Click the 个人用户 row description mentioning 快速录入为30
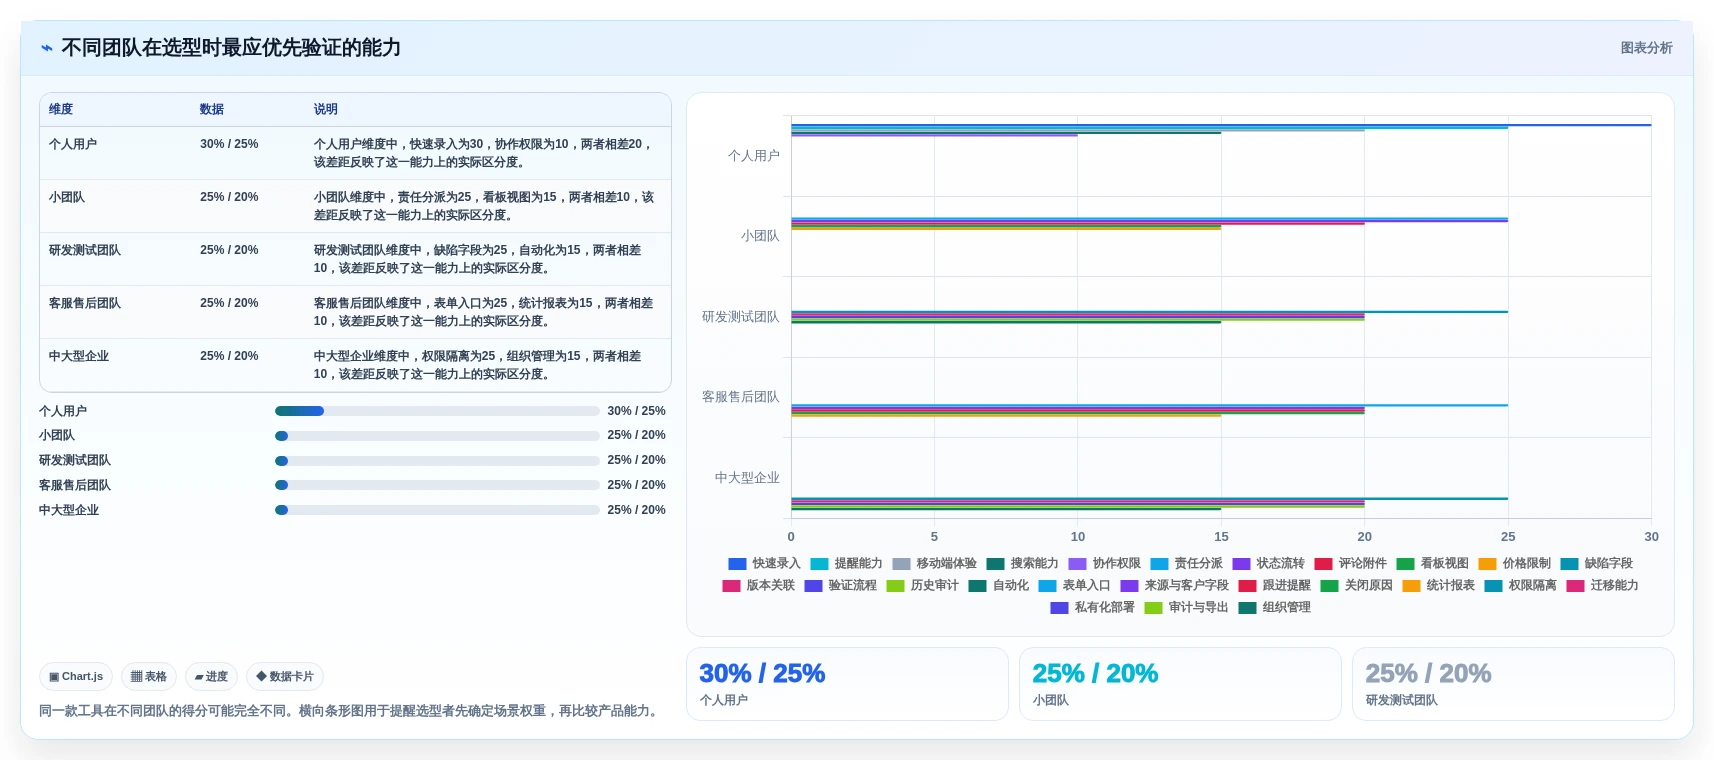 pyautogui.click(x=484, y=153)
